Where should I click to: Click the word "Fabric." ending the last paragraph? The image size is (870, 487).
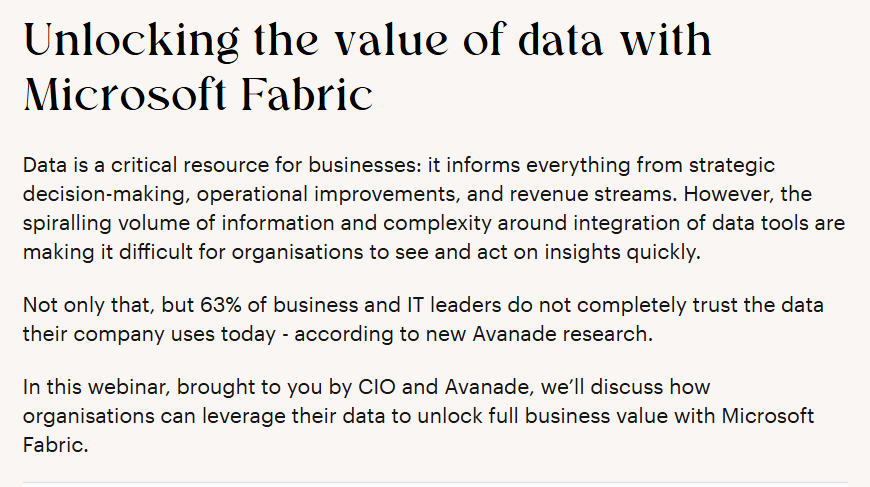point(56,443)
